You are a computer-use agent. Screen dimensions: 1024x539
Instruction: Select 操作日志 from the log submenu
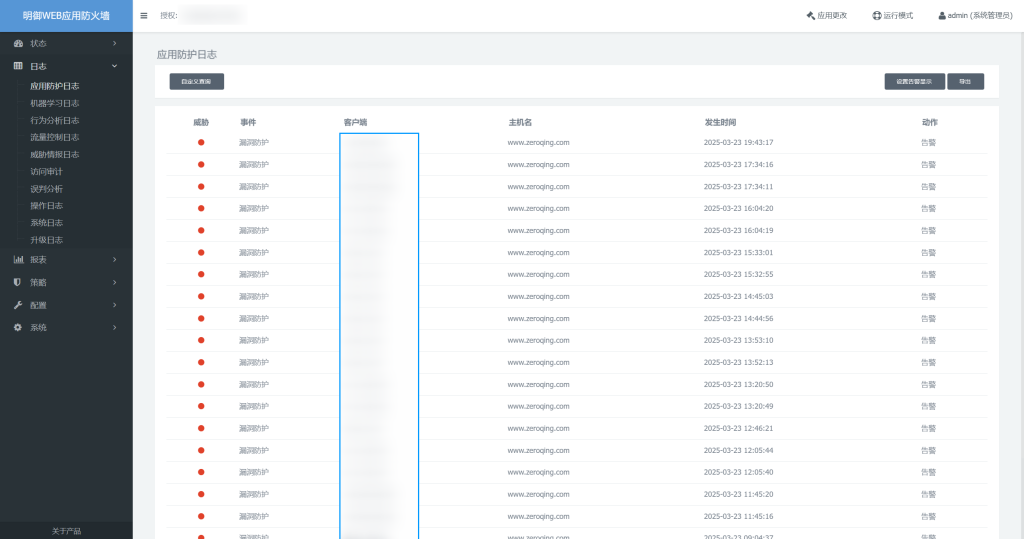(x=46, y=206)
